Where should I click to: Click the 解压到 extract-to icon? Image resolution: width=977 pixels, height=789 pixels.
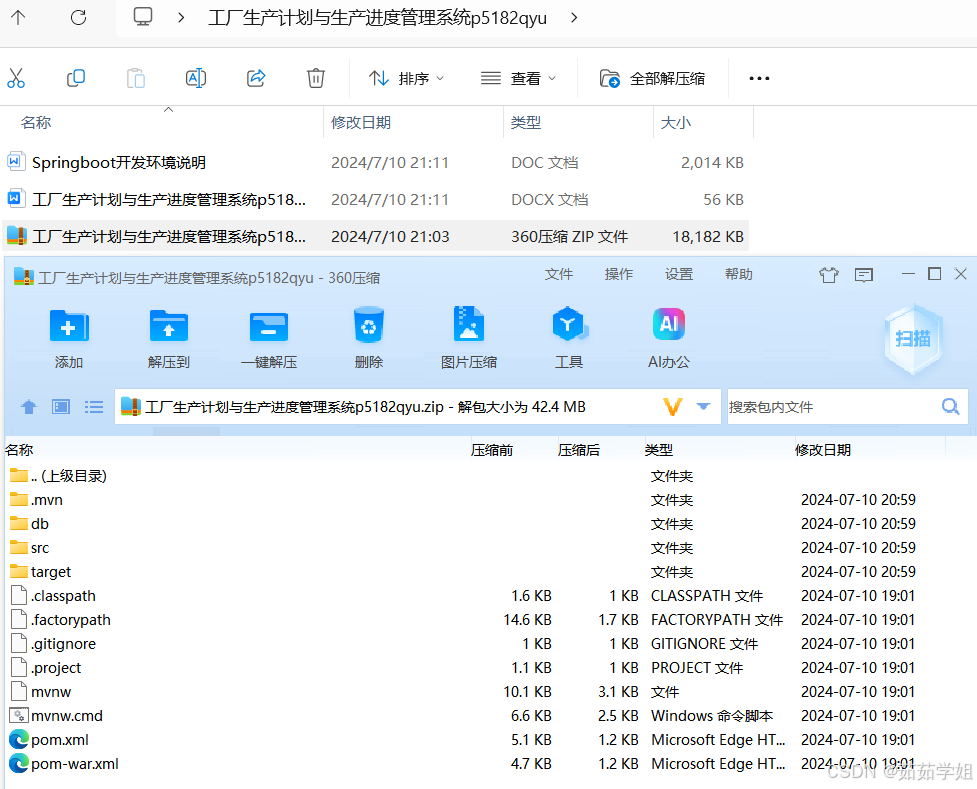tap(169, 326)
